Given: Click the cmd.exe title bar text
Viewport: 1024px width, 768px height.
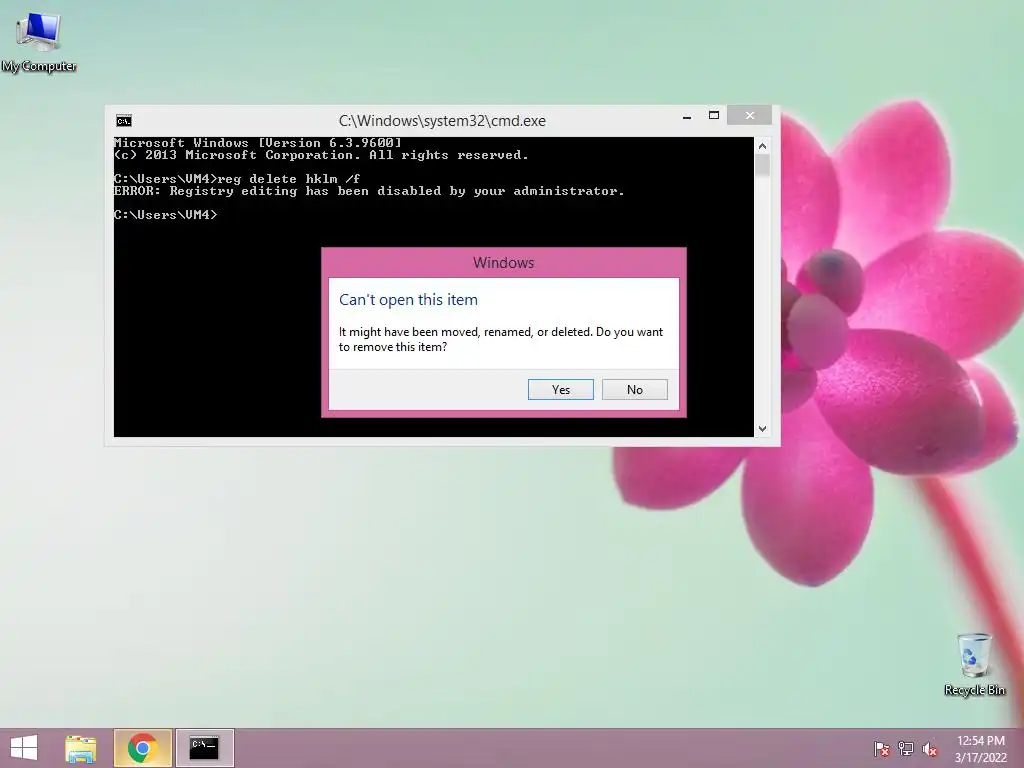Looking at the screenshot, I should click(442, 121).
